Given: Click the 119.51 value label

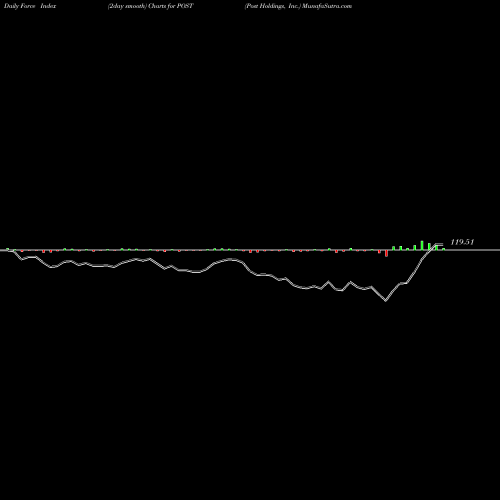Looking at the screenshot, I should click(x=462, y=242).
